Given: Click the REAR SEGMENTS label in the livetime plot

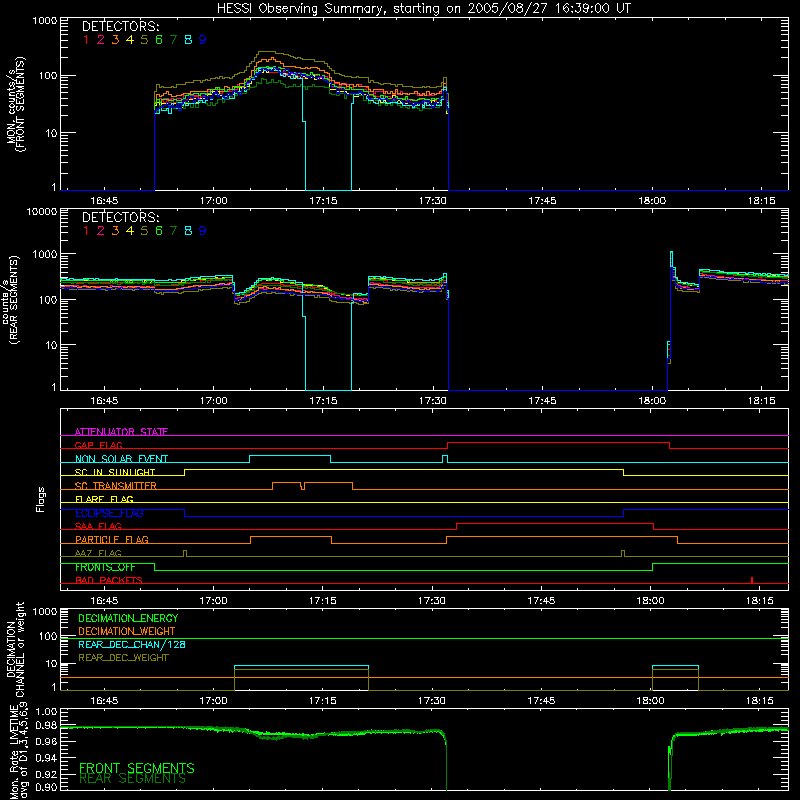Looking at the screenshot, I should 132,779.
